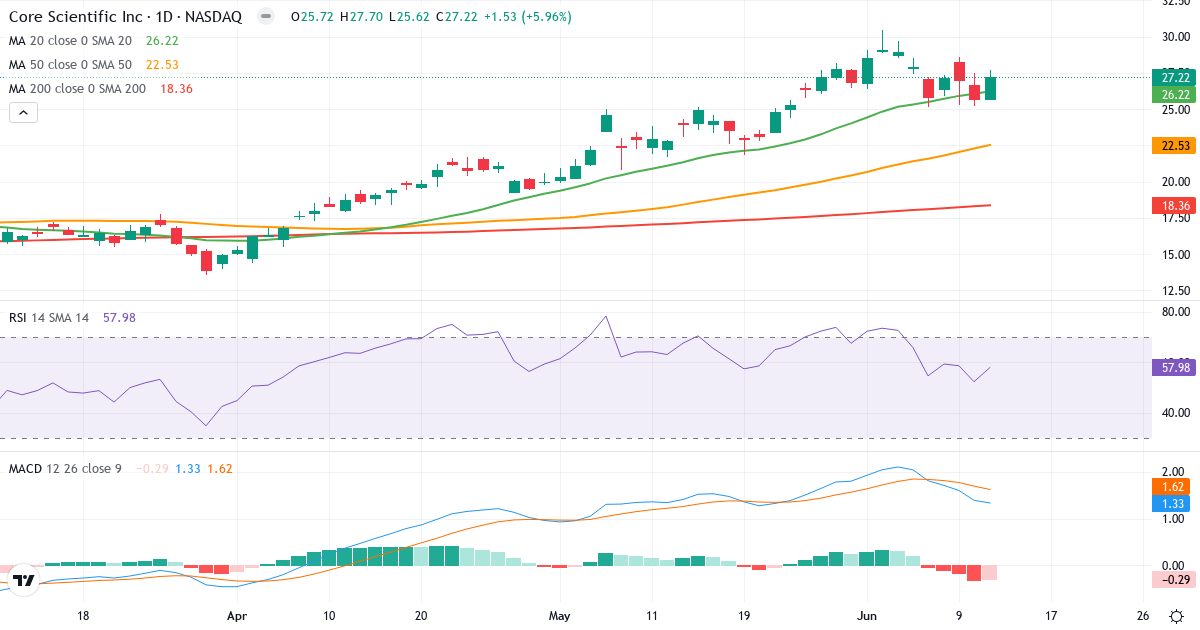Screen dimensions: 1200x630
Task: Click the 12.50 price axis label
Action: coord(1174,291)
